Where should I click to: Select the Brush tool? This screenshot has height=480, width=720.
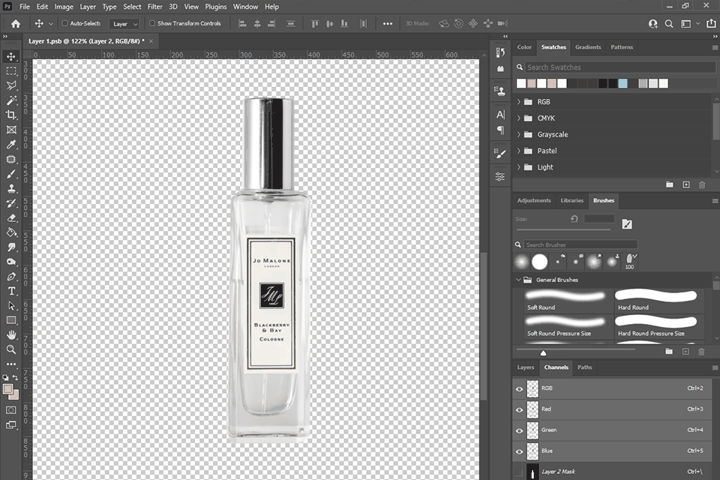pyautogui.click(x=11, y=174)
